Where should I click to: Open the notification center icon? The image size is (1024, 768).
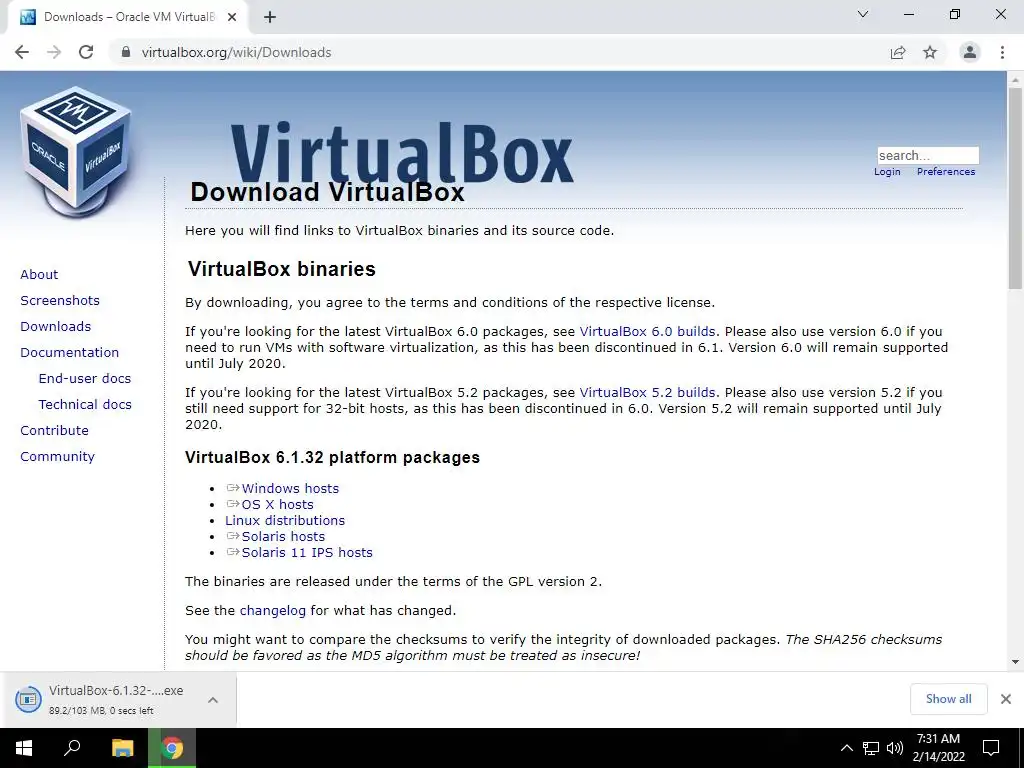click(991, 748)
